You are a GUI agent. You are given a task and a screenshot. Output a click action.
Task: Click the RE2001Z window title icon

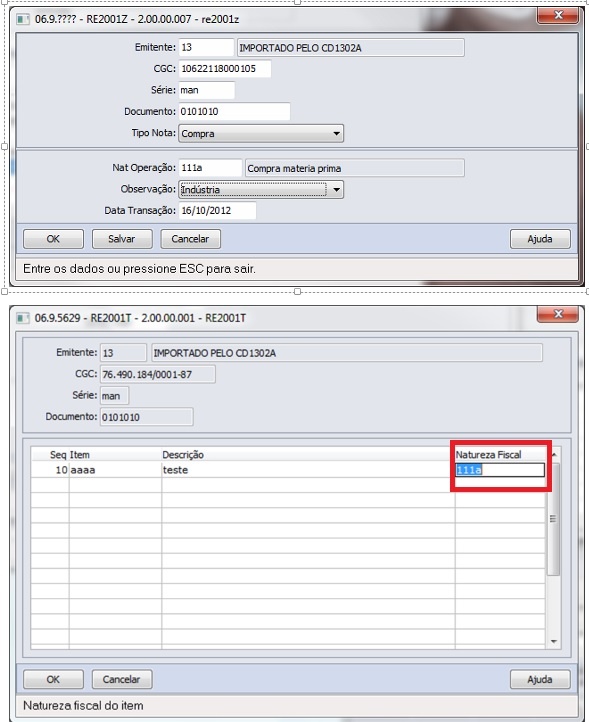[x=23, y=20]
